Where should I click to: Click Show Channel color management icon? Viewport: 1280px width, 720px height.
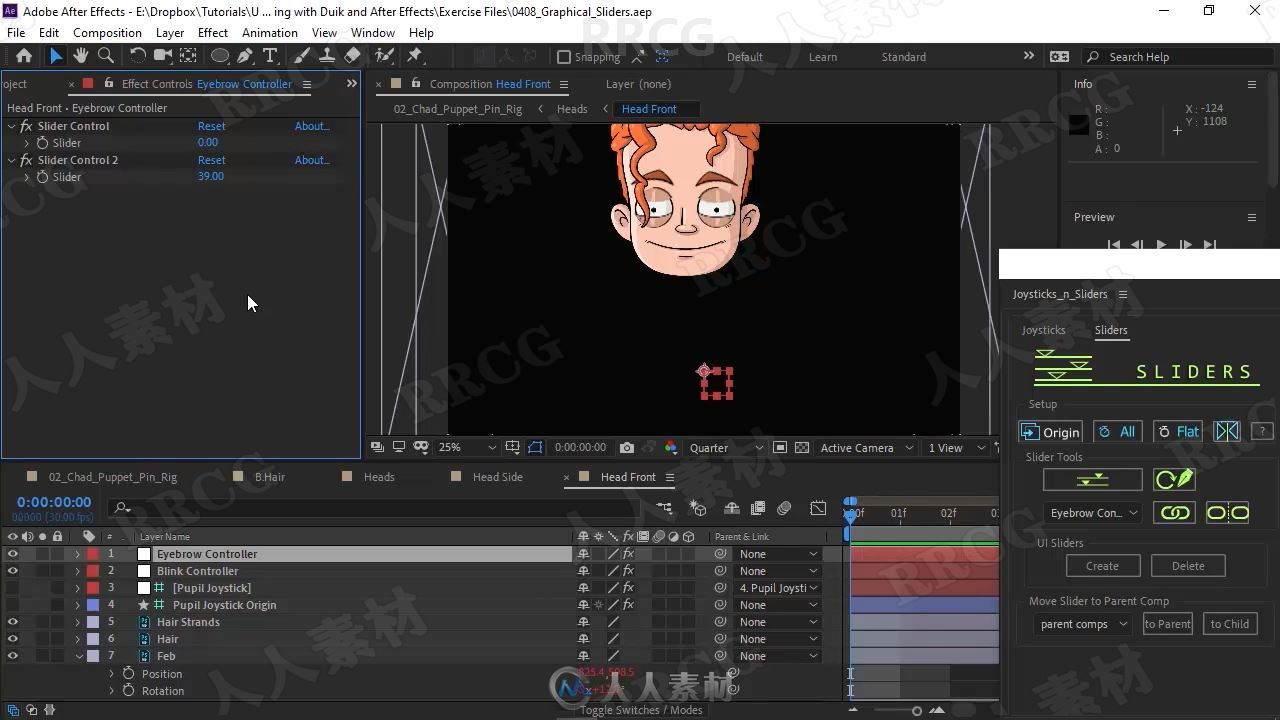coord(670,448)
